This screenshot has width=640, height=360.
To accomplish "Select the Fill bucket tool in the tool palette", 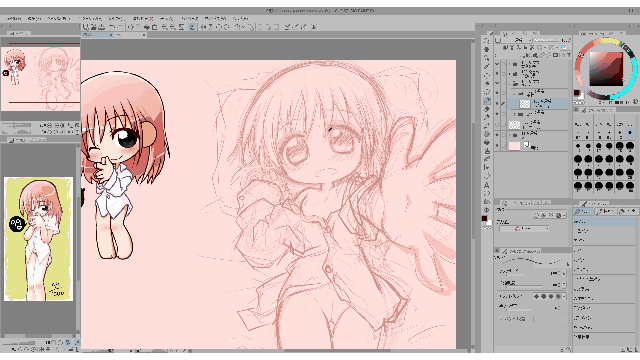I will [487, 142].
